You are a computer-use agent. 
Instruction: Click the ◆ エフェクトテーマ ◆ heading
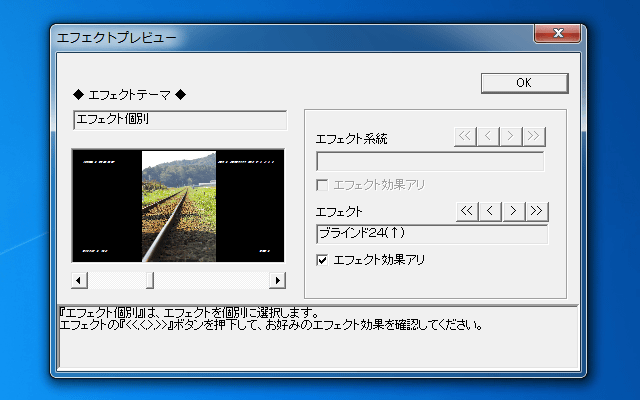tap(129, 95)
